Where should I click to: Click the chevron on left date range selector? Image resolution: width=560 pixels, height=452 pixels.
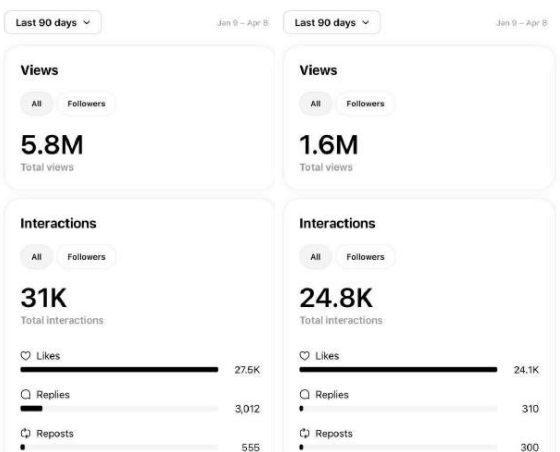87,22
